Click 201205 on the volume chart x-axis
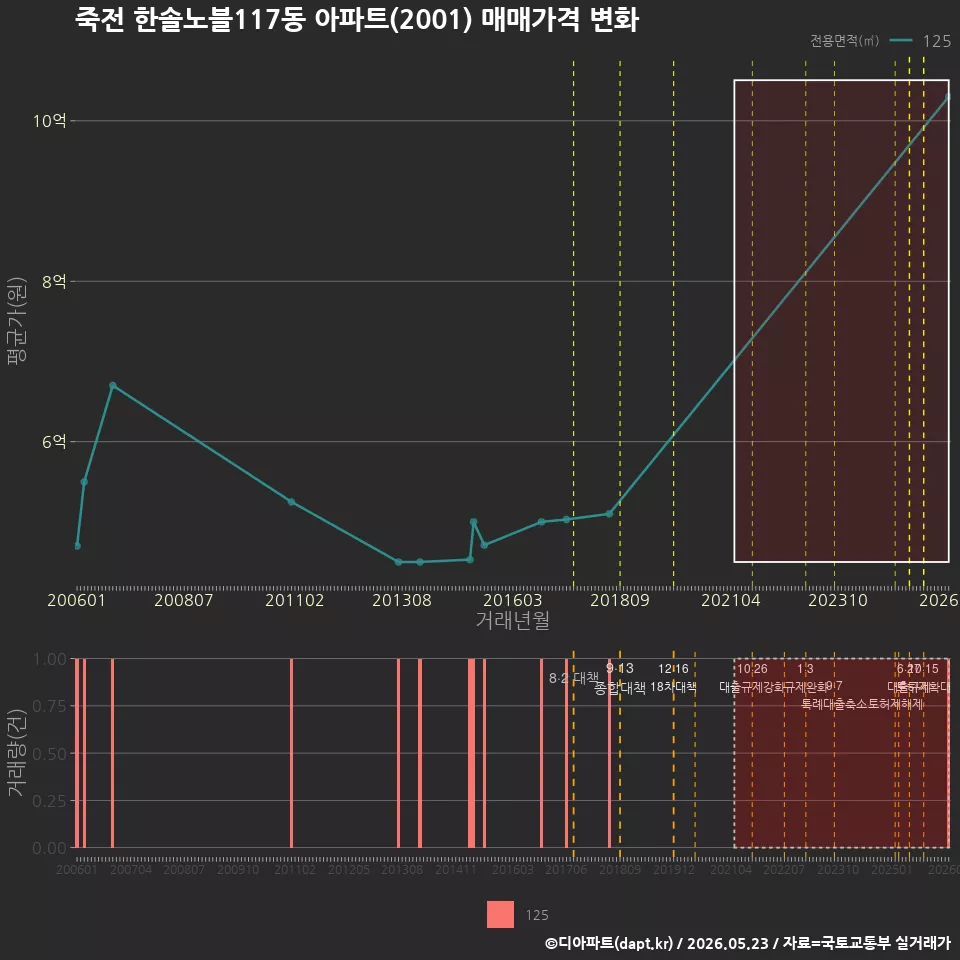Viewport: 960px width, 960px height. [x=348, y=869]
